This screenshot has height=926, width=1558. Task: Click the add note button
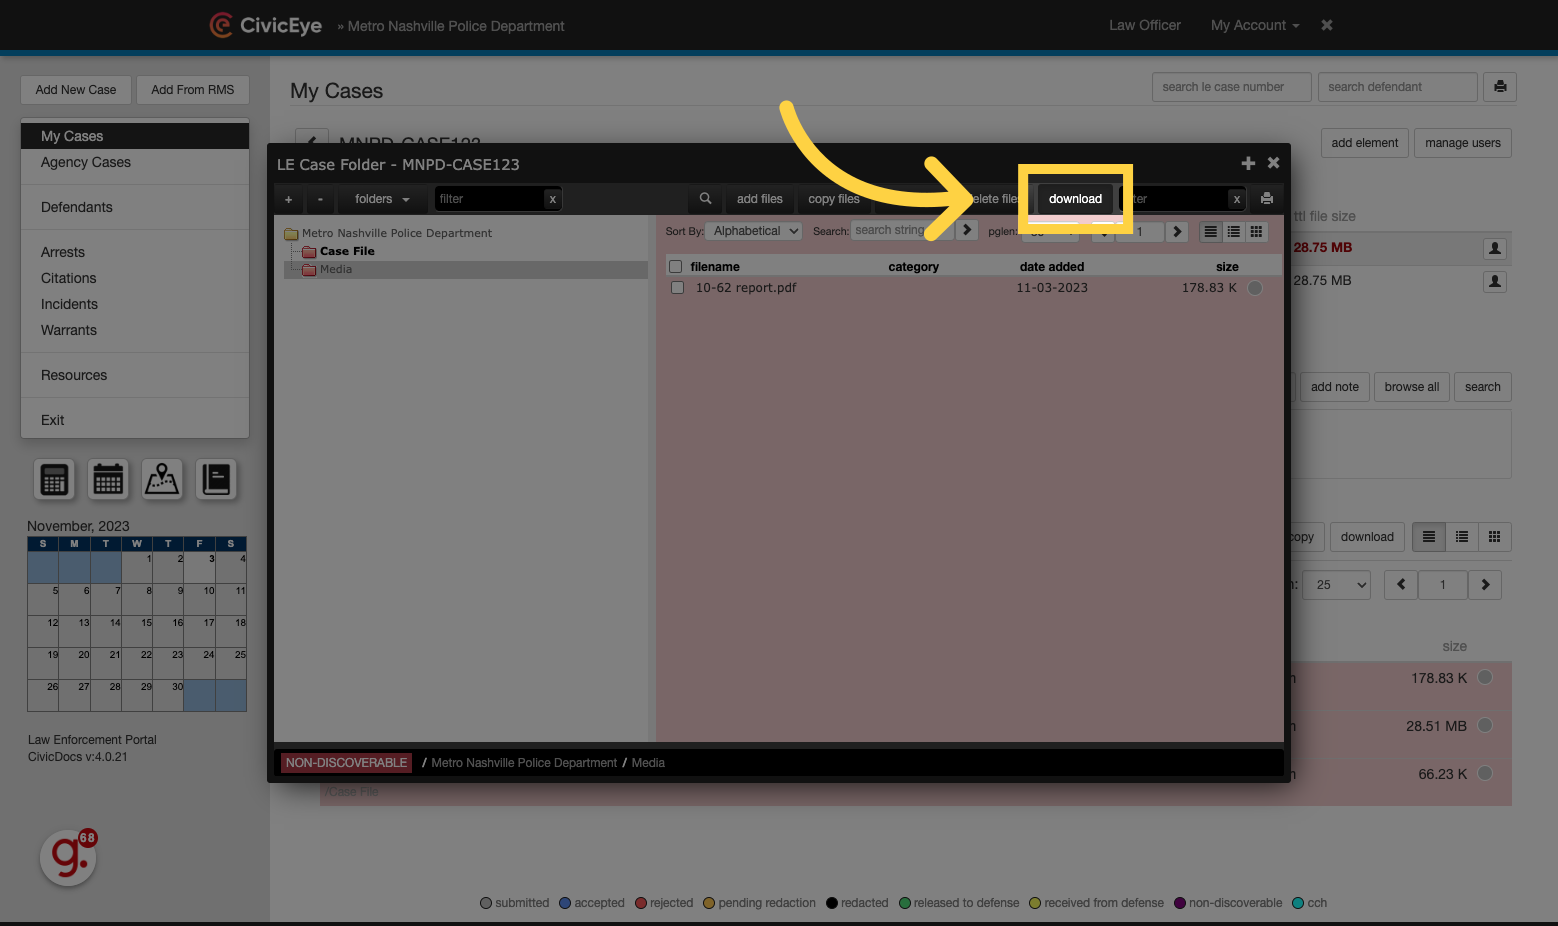[1334, 387]
